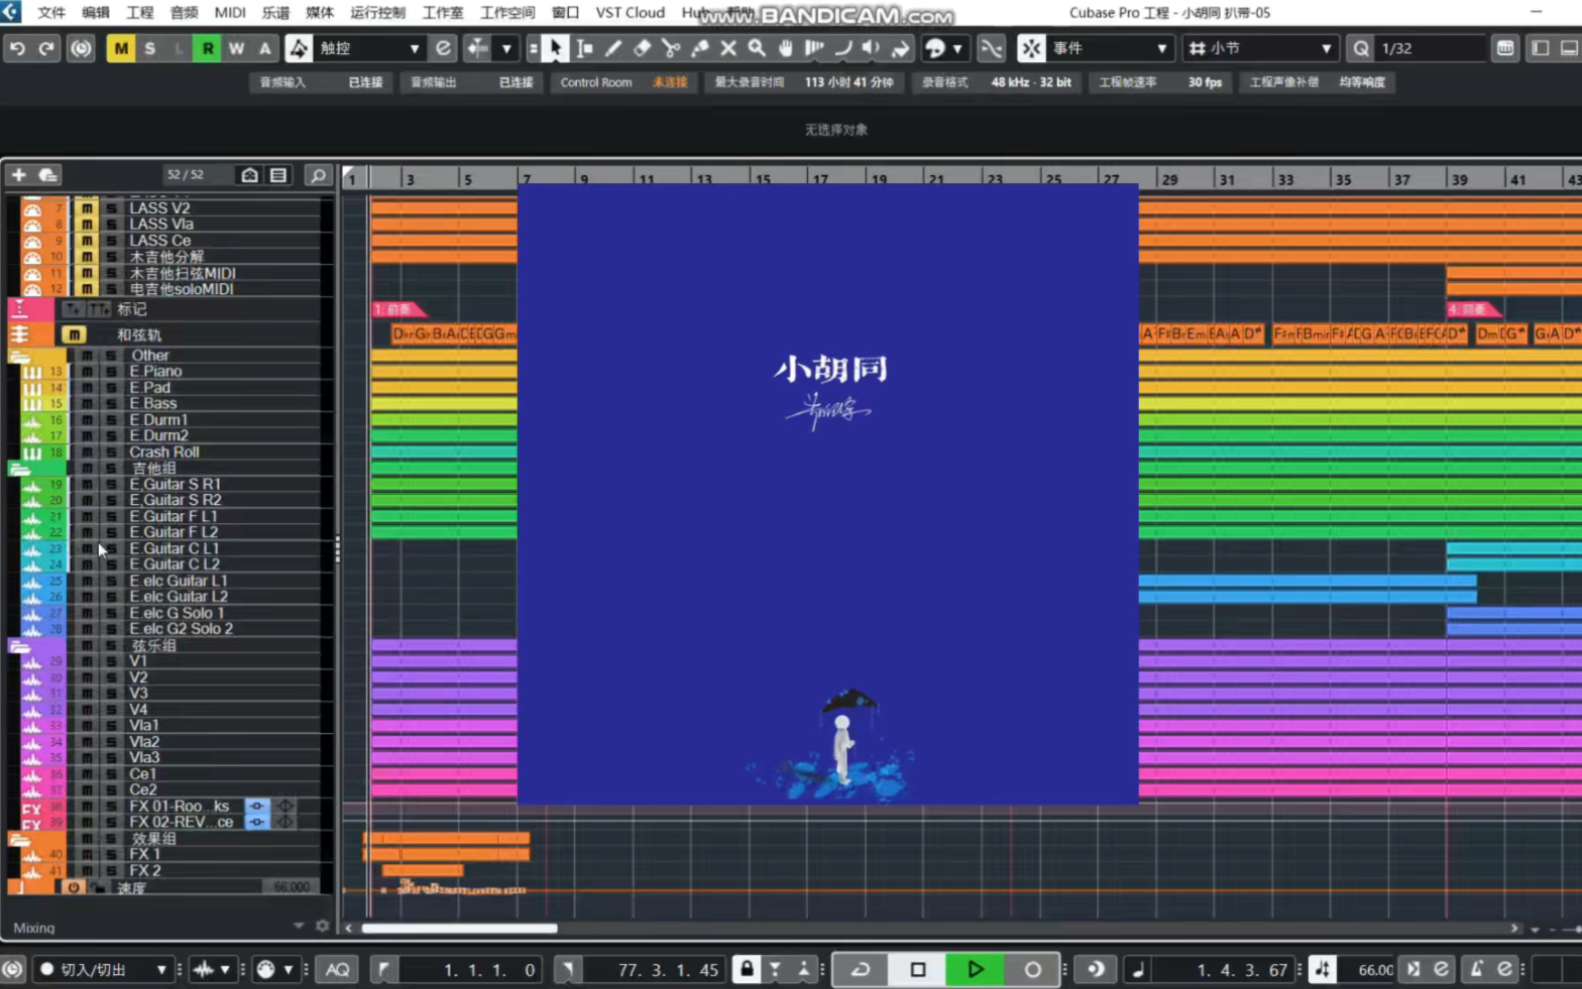This screenshot has height=989, width=1582.
Task: Open the track search magnifier
Action: point(318,176)
